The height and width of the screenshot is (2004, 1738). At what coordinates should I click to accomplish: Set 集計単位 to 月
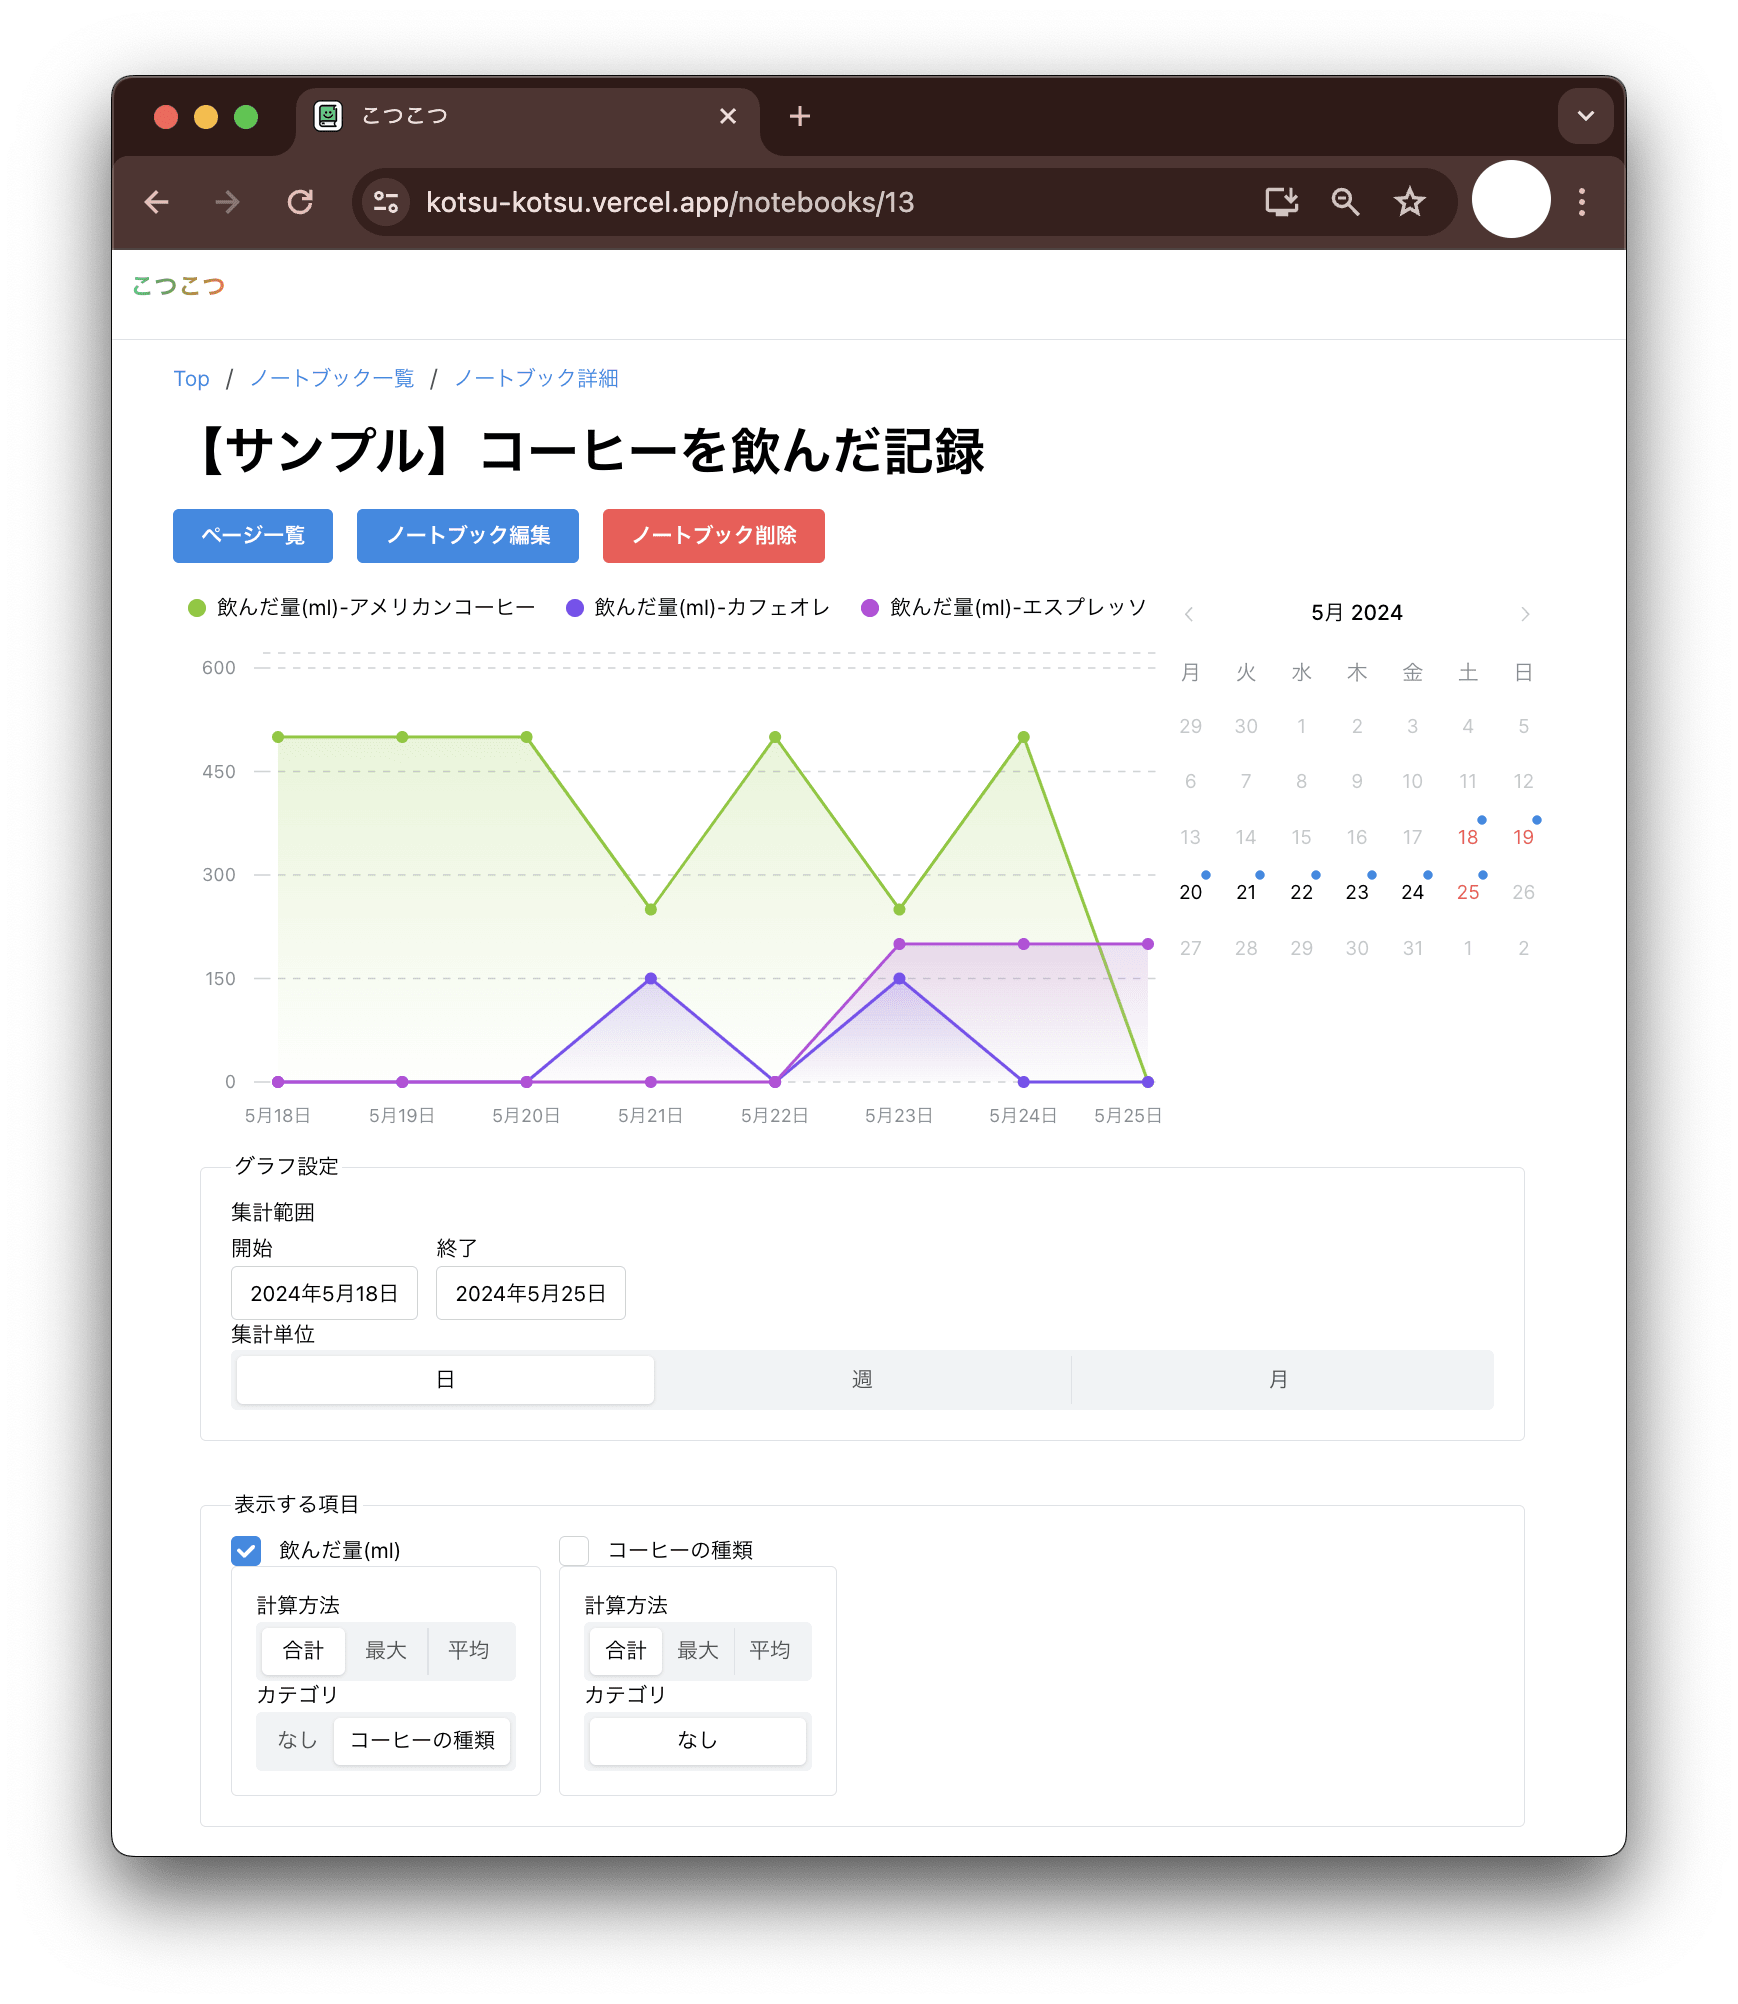pyautogui.click(x=1279, y=1380)
